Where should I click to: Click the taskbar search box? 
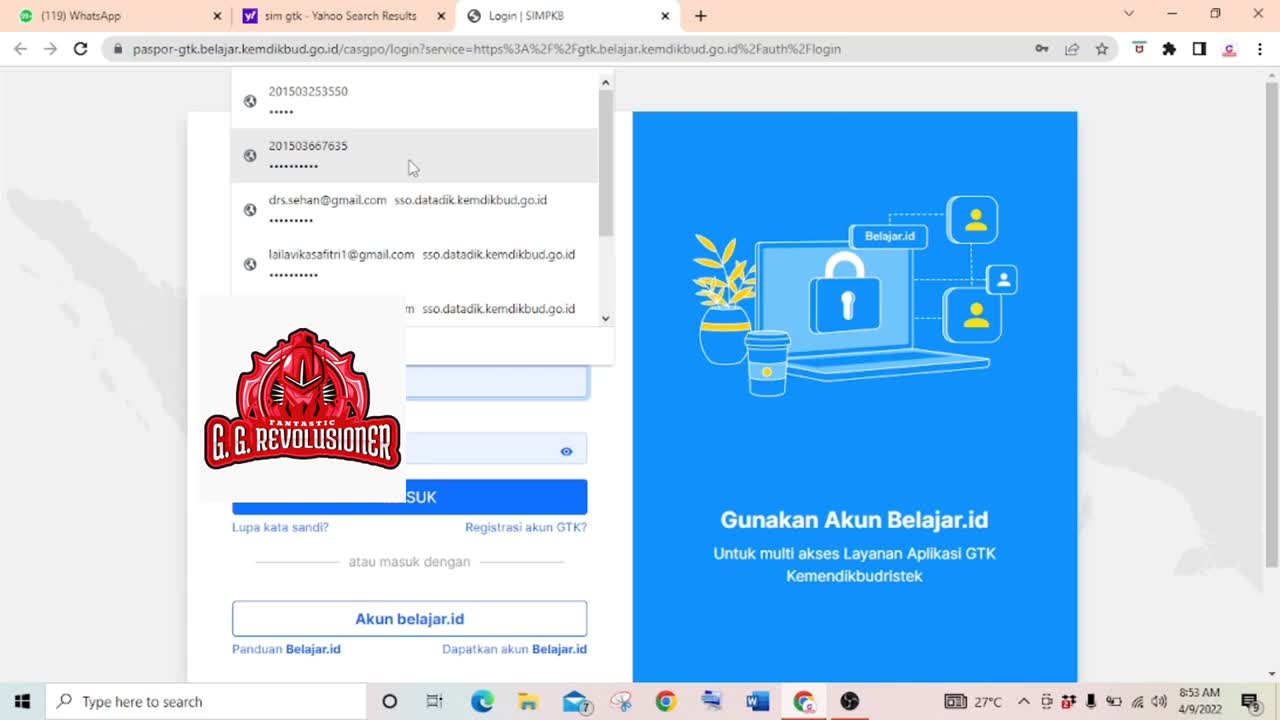tap(208, 701)
